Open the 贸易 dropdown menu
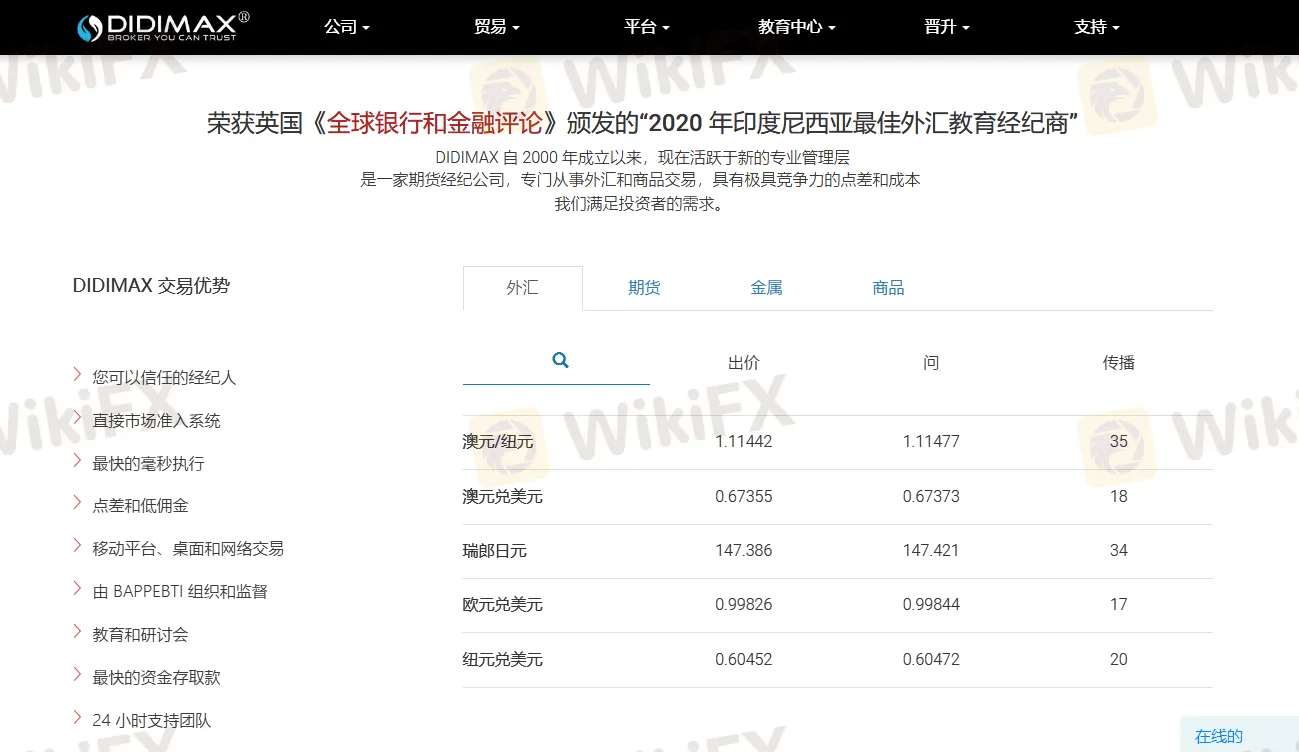The height and width of the screenshot is (752, 1299). [497, 27]
